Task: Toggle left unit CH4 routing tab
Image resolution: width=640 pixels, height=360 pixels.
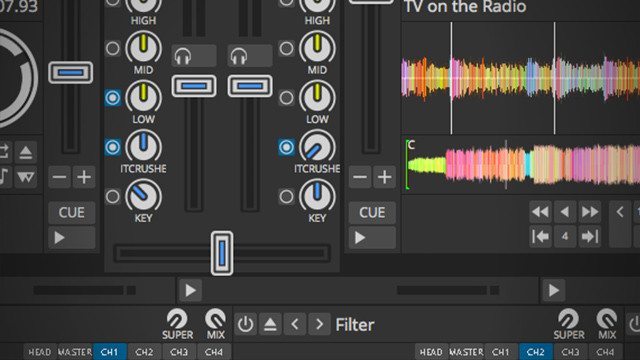Action: (x=213, y=352)
